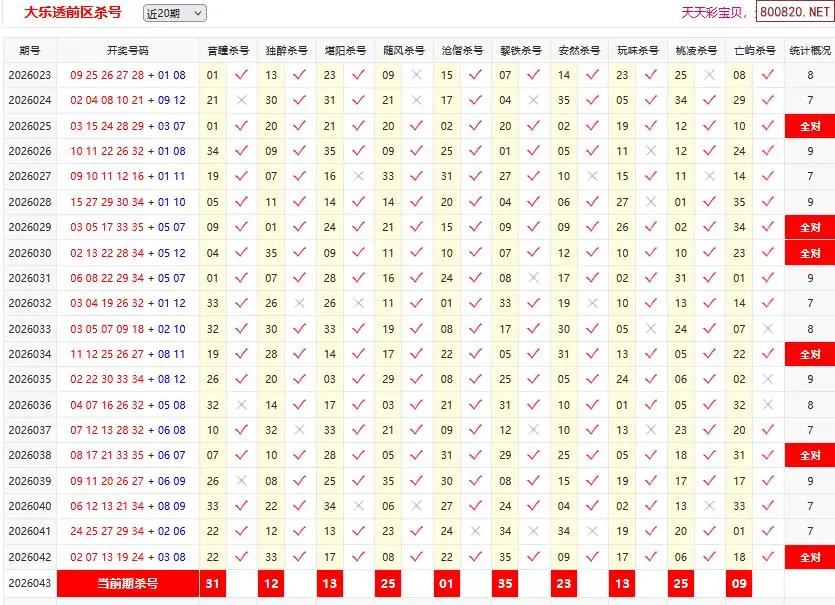Click the period number 2026043 cell
This screenshot has width=835, height=605.
click(x=29, y=583)
